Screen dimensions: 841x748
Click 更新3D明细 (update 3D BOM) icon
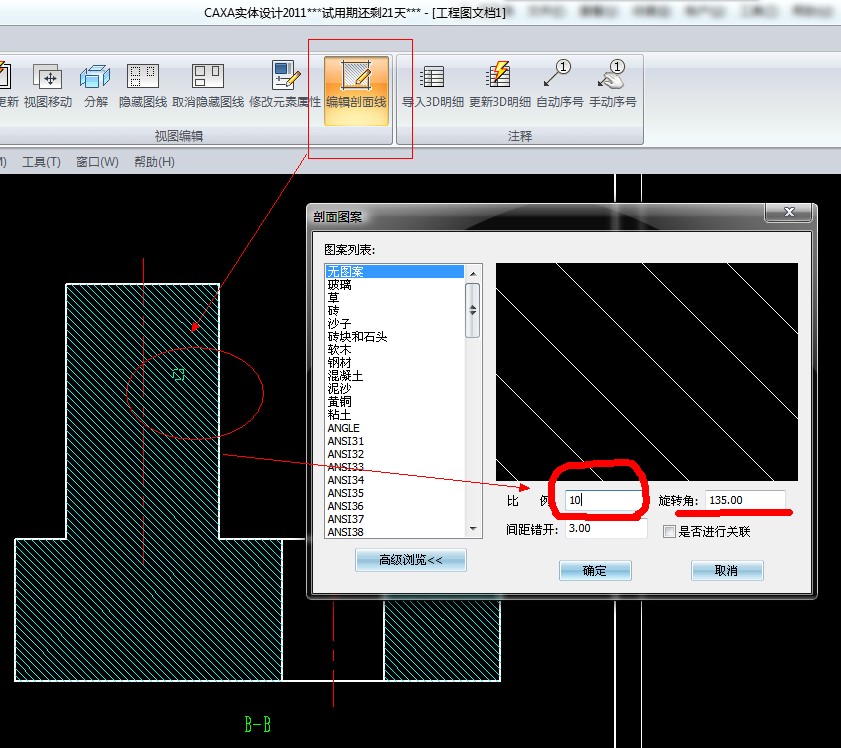(499, 77)
